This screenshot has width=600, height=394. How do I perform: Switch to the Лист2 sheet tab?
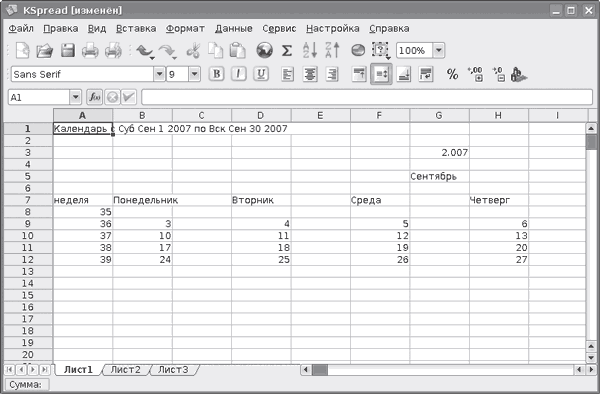click(125, 370)
